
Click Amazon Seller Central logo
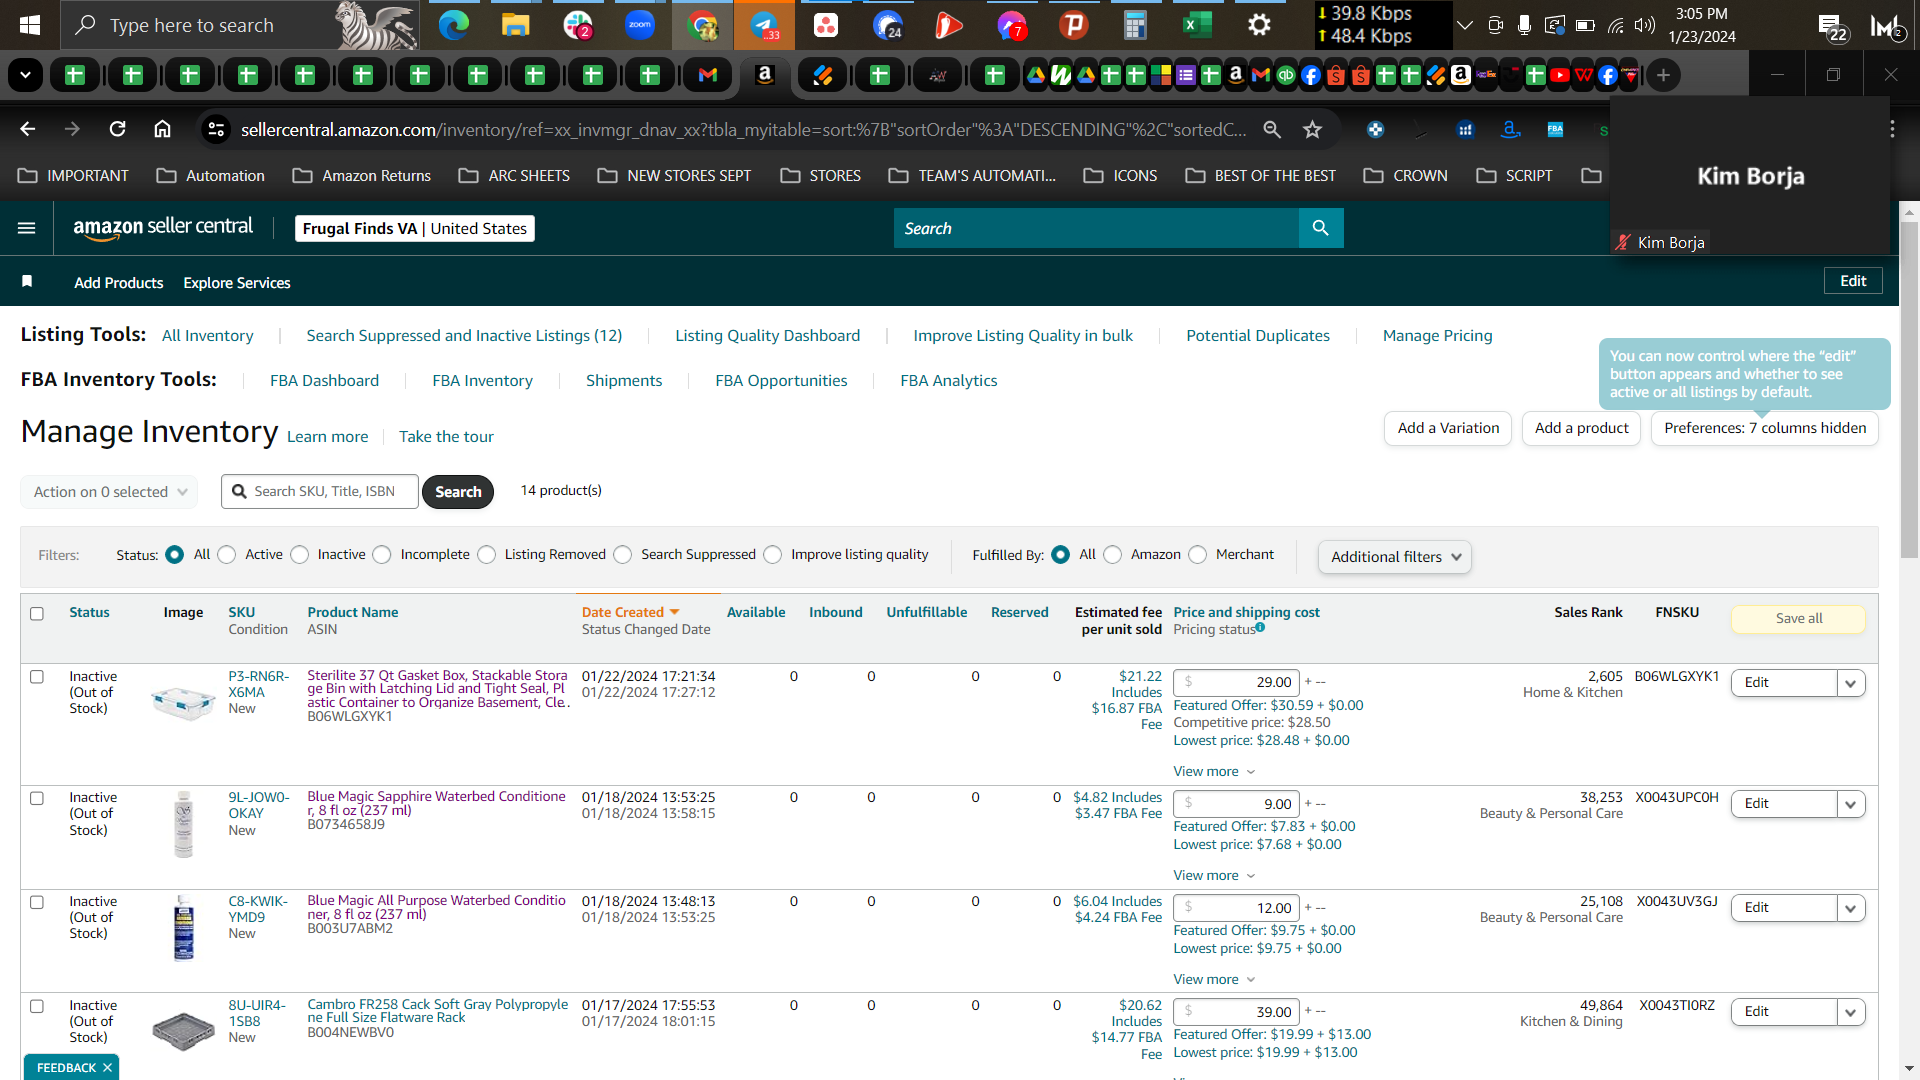tap(163, 228)
